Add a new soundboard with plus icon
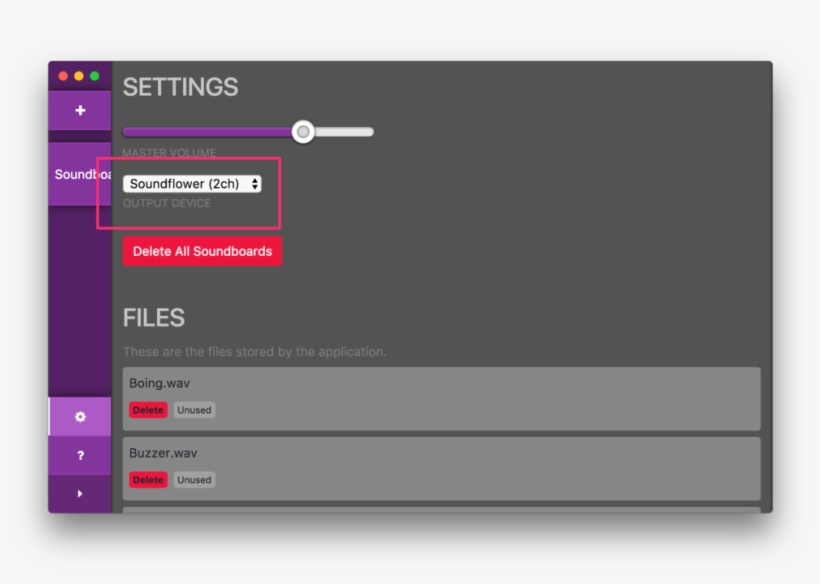Viewport: 820px width, 584px height. (x=80, y=110)
